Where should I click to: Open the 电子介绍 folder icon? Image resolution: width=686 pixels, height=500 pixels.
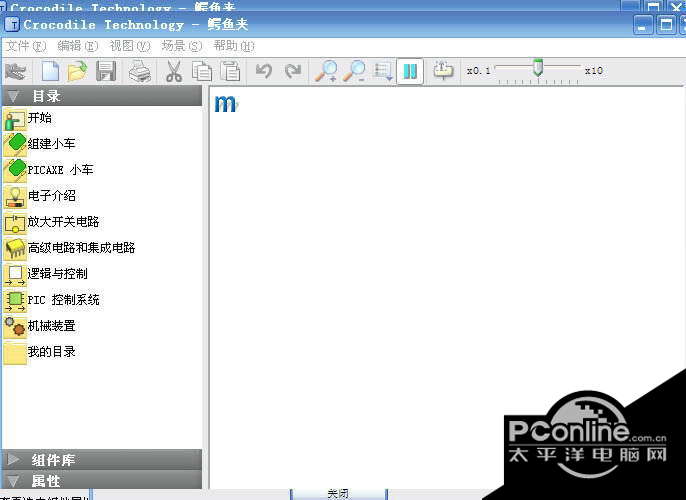[x=14, y=197]
